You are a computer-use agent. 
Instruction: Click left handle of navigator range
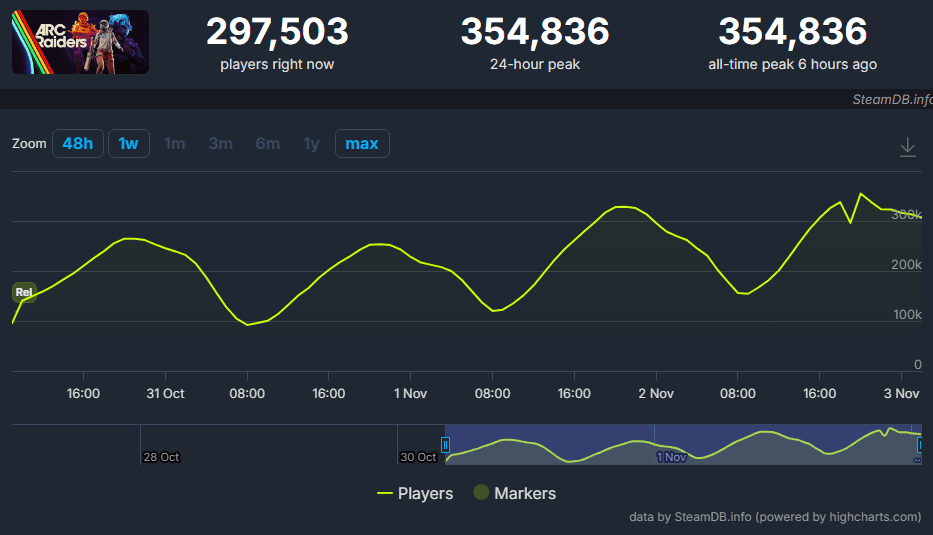click(446, 445)
